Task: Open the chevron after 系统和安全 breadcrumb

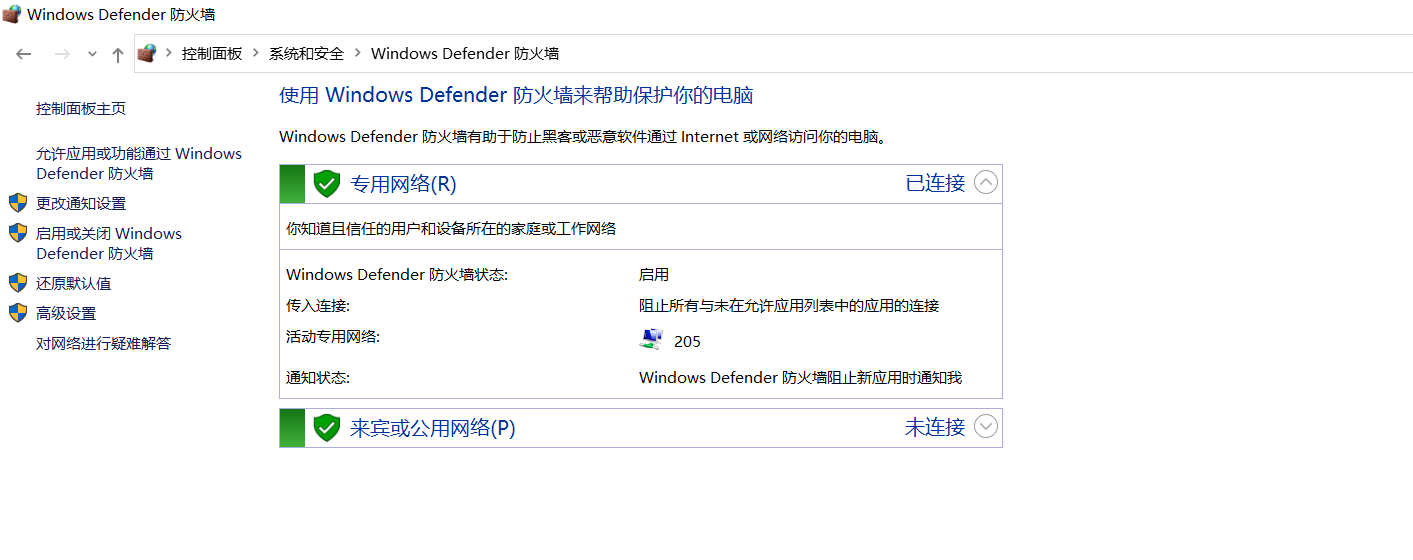Action: coord(357,54)
